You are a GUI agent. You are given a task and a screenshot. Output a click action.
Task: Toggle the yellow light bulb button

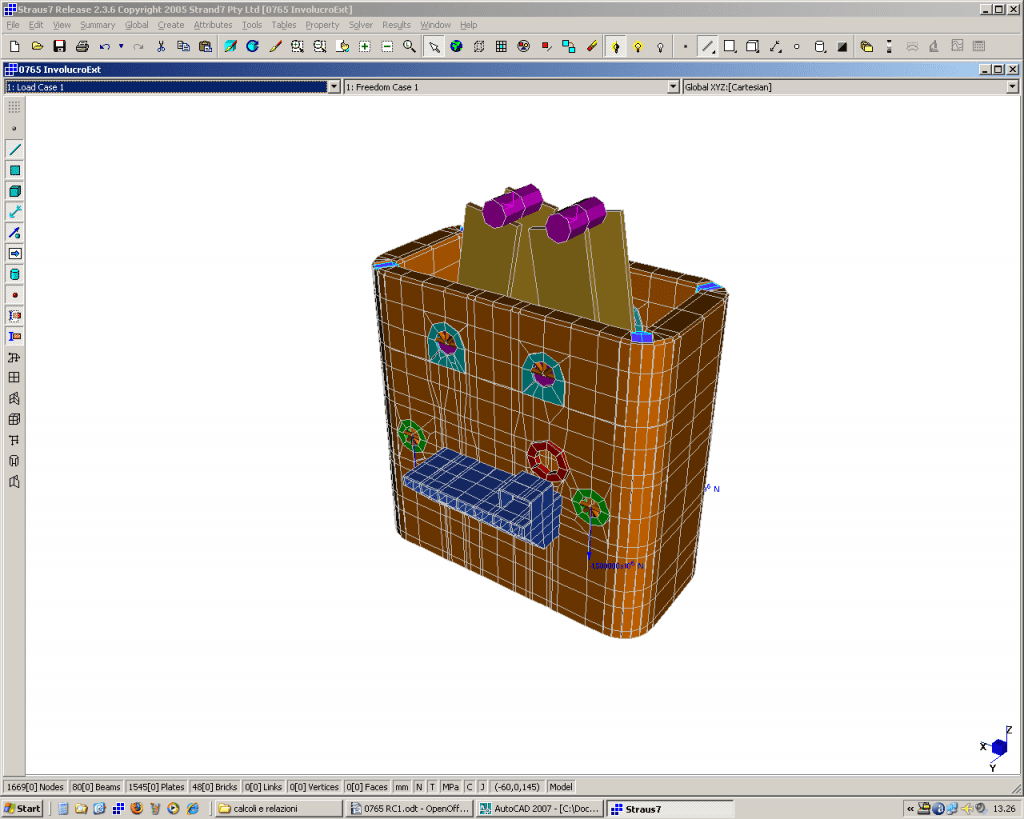pyautogui.click(x=637, y=46)
